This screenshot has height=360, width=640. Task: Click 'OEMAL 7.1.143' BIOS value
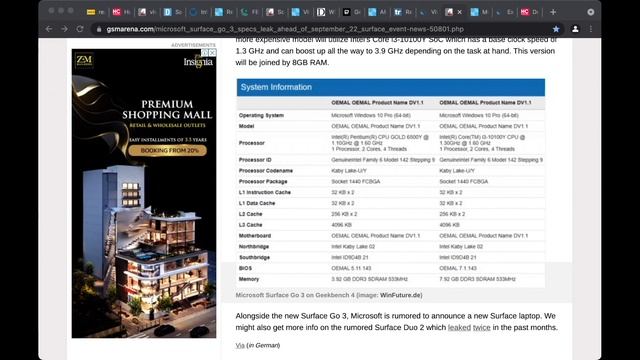(x=458, y=269)
